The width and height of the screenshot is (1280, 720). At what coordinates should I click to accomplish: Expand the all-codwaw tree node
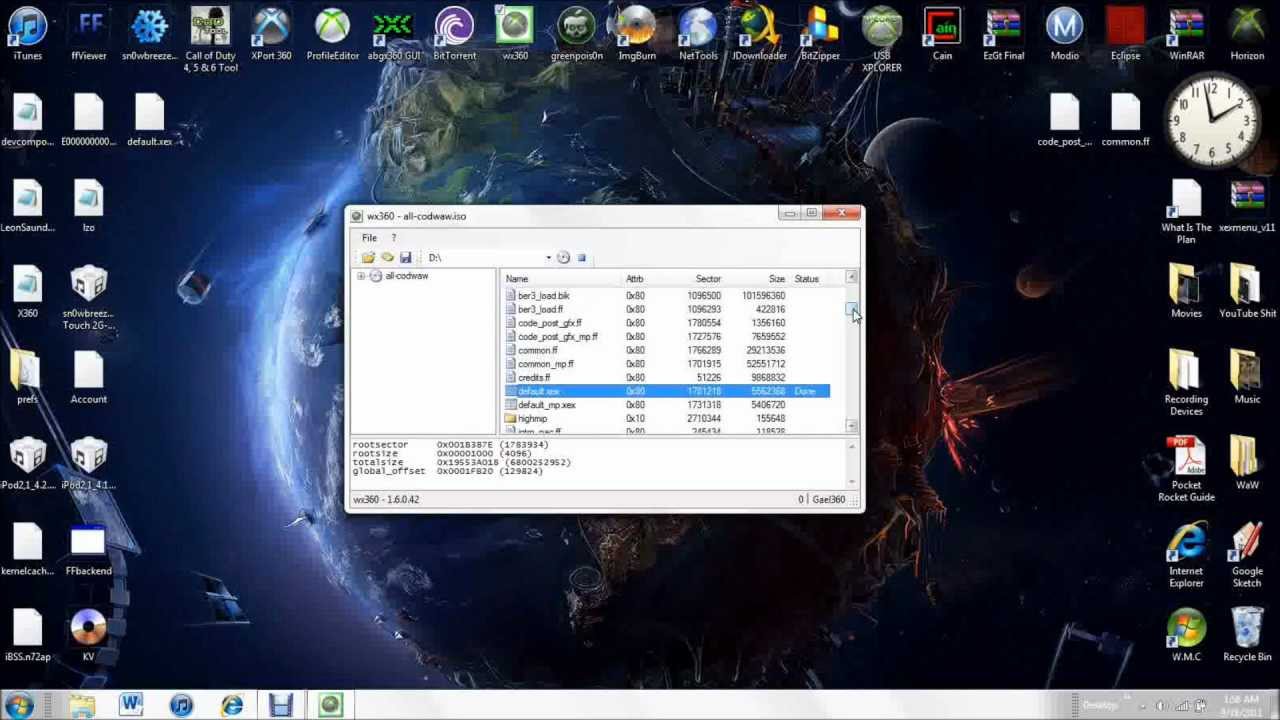(x=361, y=276)
